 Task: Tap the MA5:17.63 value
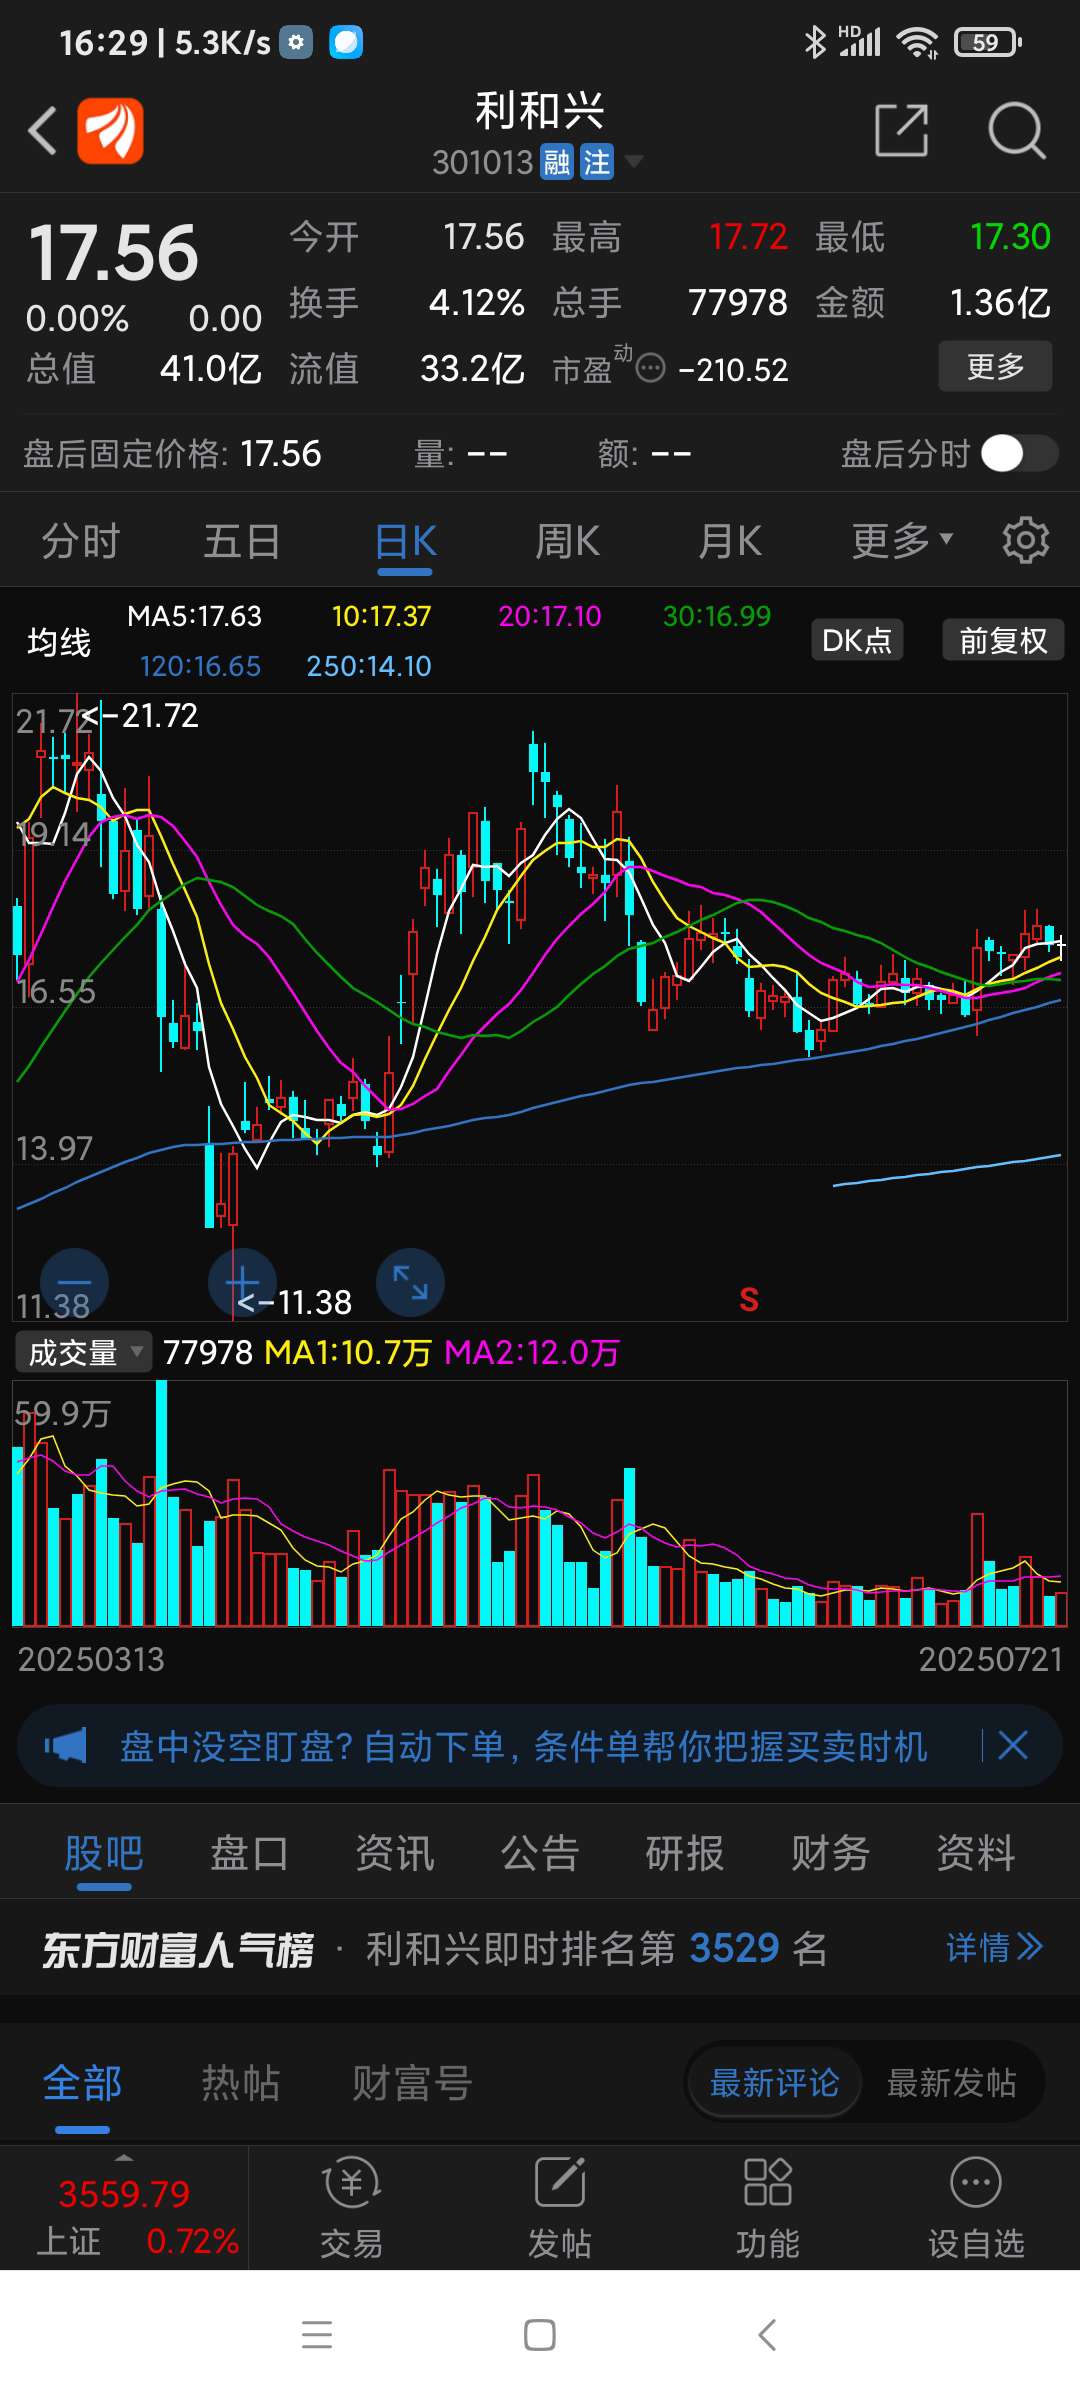click(194, 616)
